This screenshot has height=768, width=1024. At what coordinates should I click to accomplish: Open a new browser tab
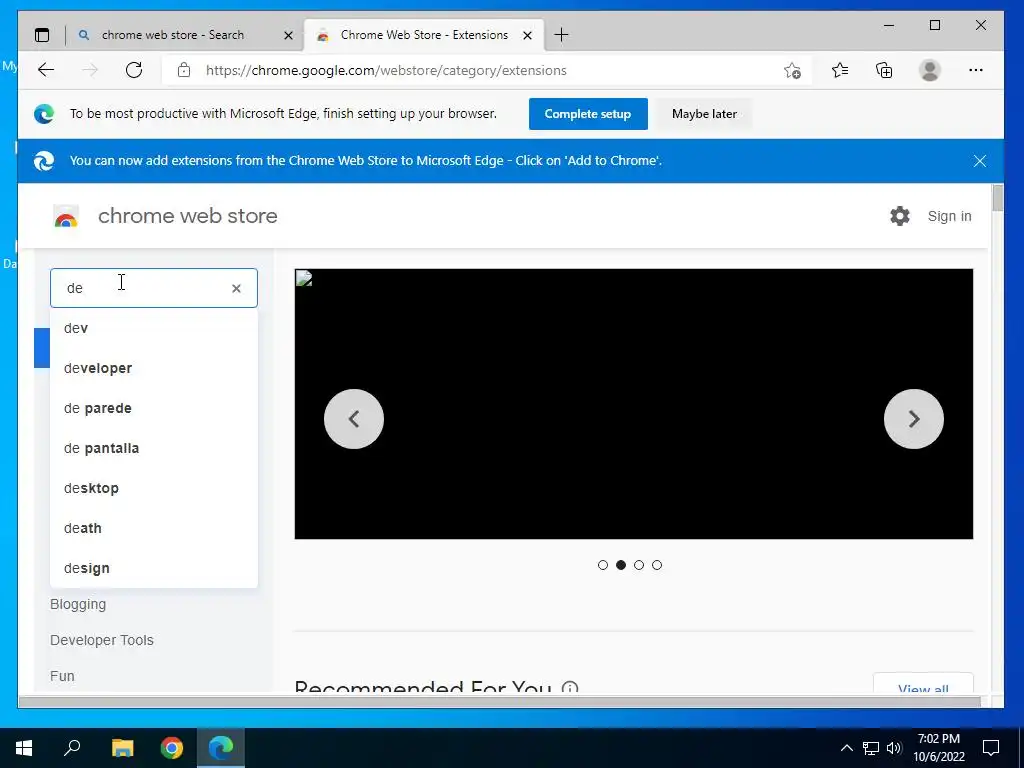click(561, 35)
